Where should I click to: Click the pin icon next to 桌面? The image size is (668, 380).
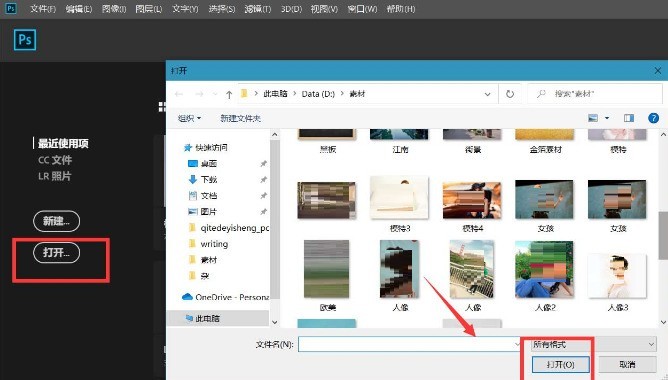(x=263, y=164)
